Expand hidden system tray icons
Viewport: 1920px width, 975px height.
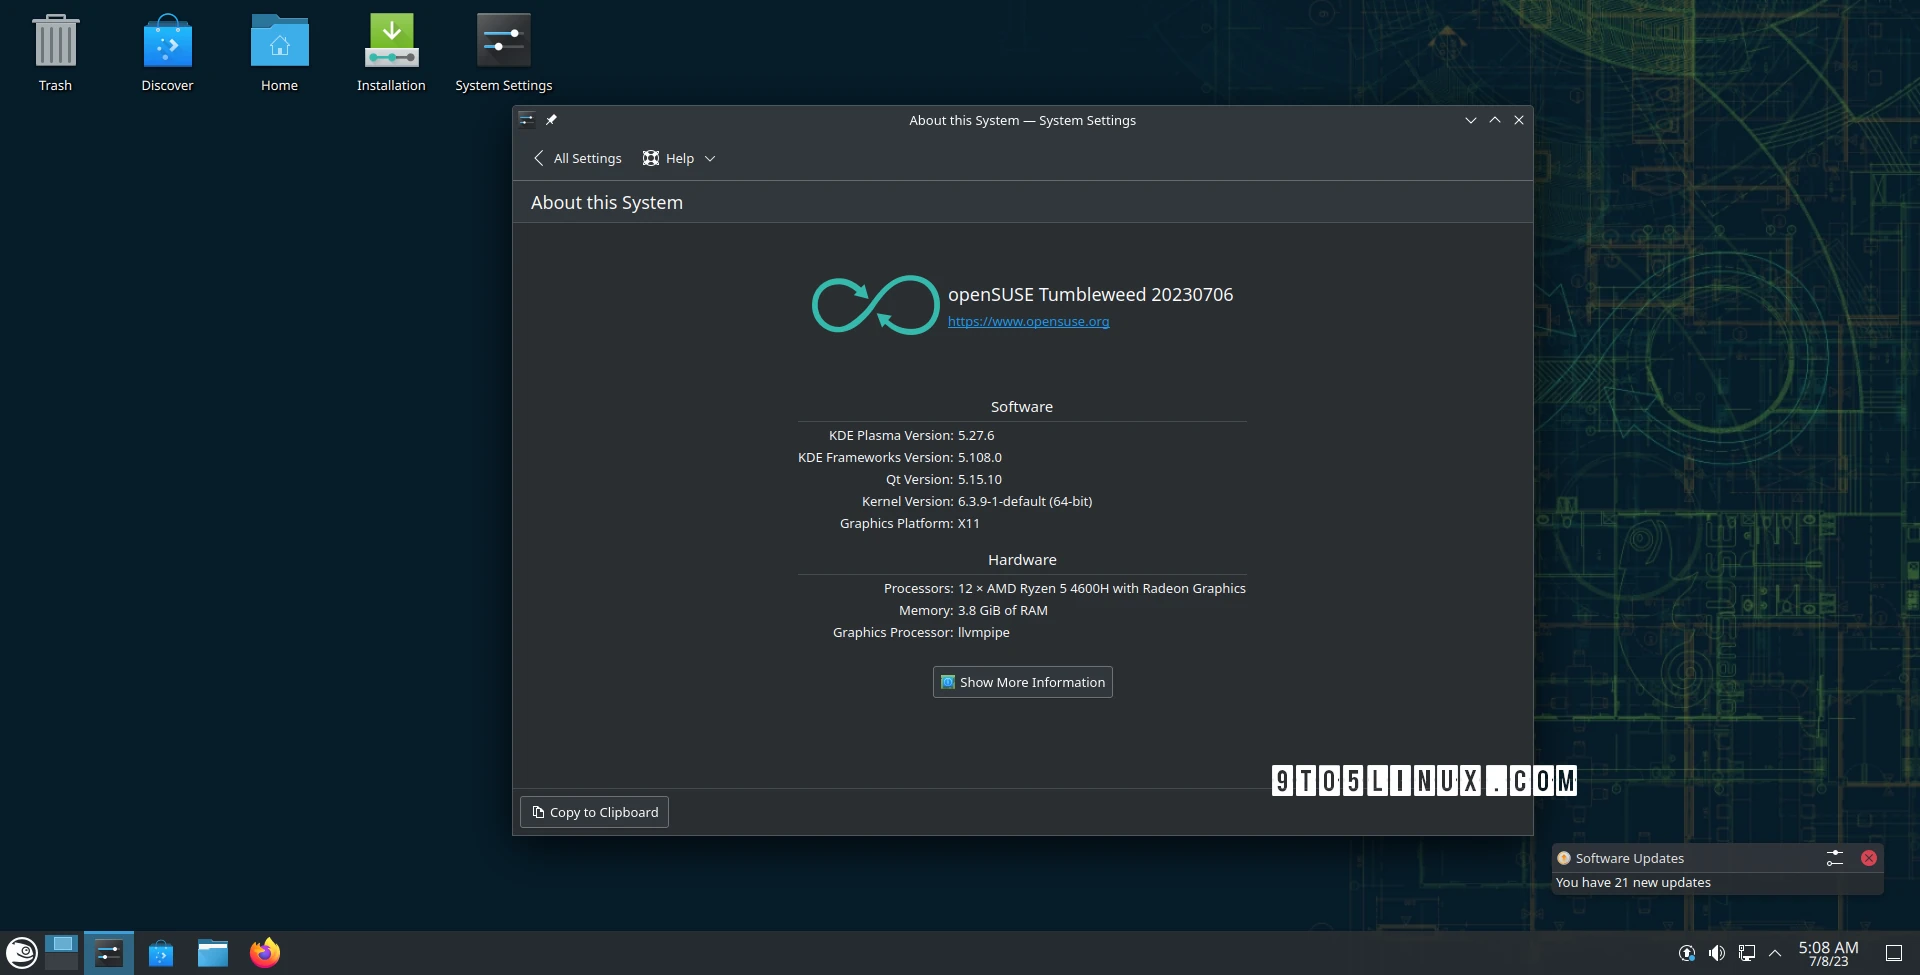tap(1775, 952)
